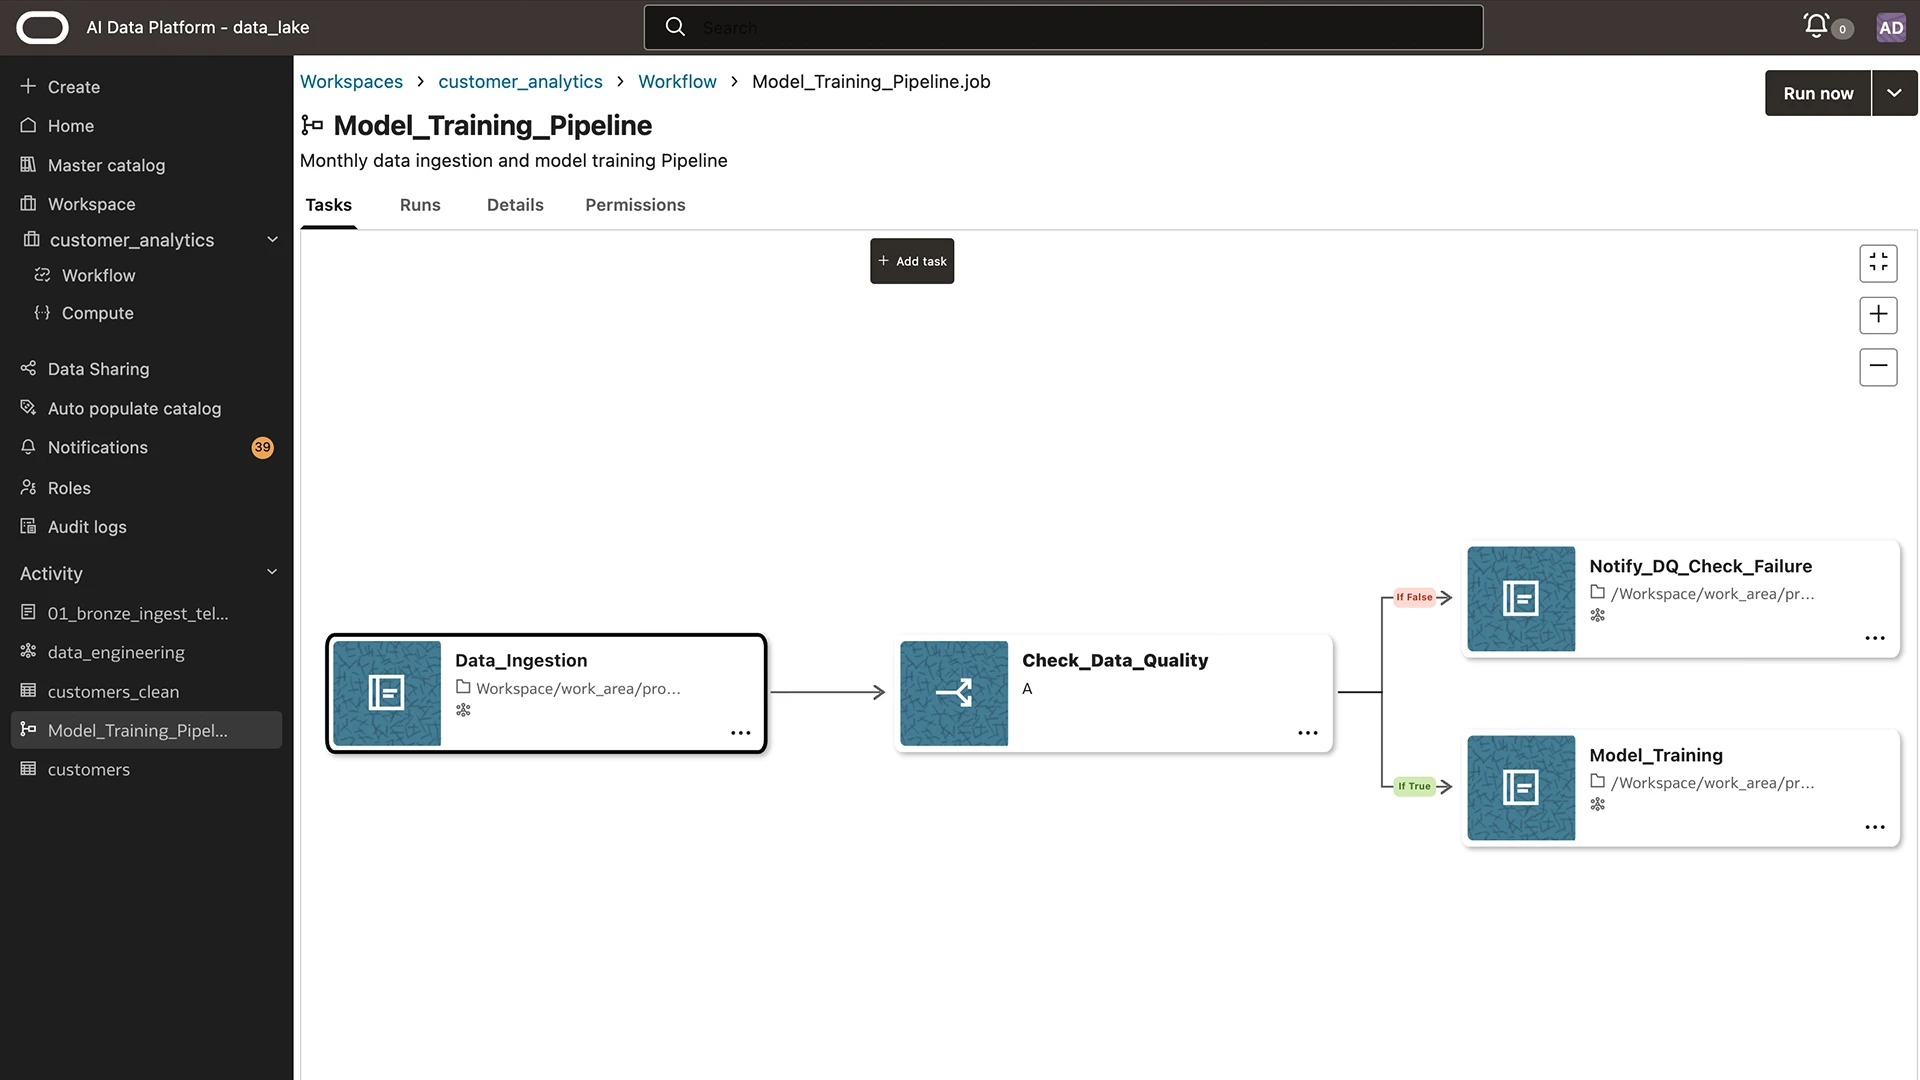Select the Master catalog sidebar icon
This screenshot has width=1920, height=1080.
tap(28, 165)
